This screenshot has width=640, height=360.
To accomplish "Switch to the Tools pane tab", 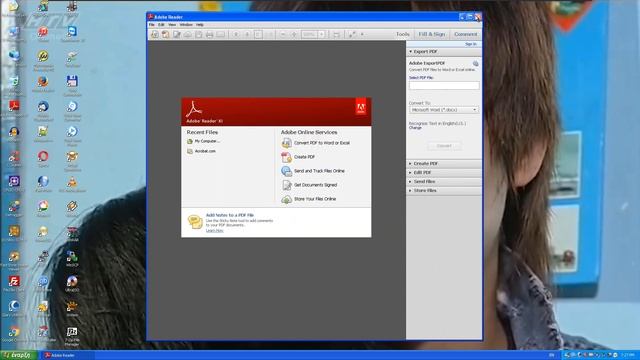I will [x=402, y=34].
